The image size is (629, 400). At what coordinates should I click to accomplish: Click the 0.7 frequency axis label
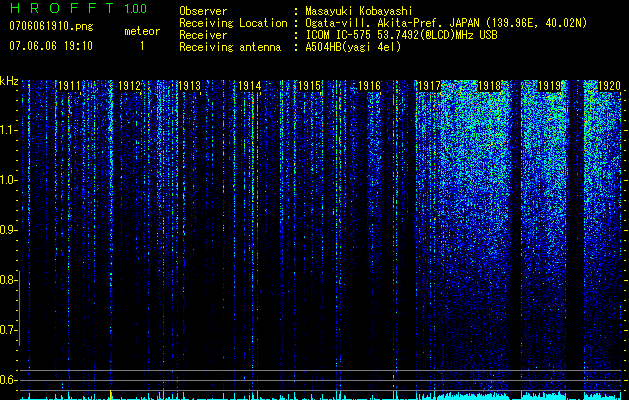(7, 330)
